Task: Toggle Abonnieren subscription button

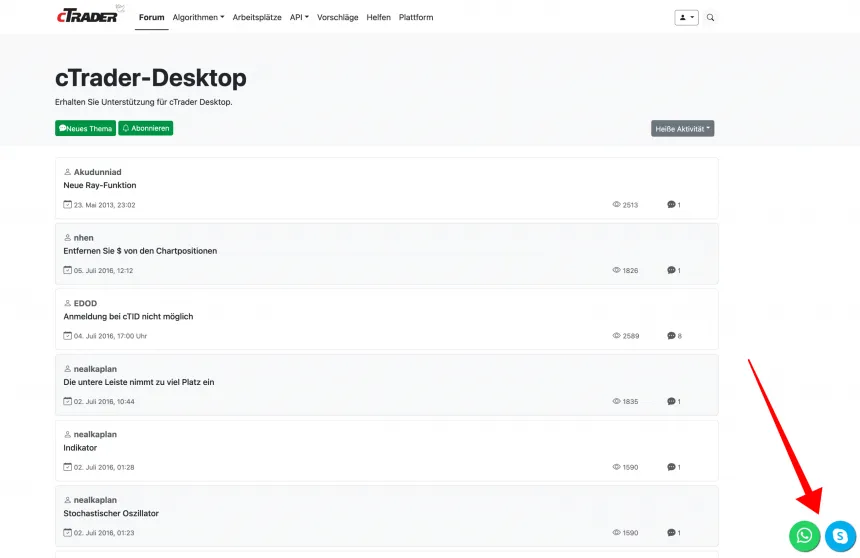Action: tap(146, 129)
